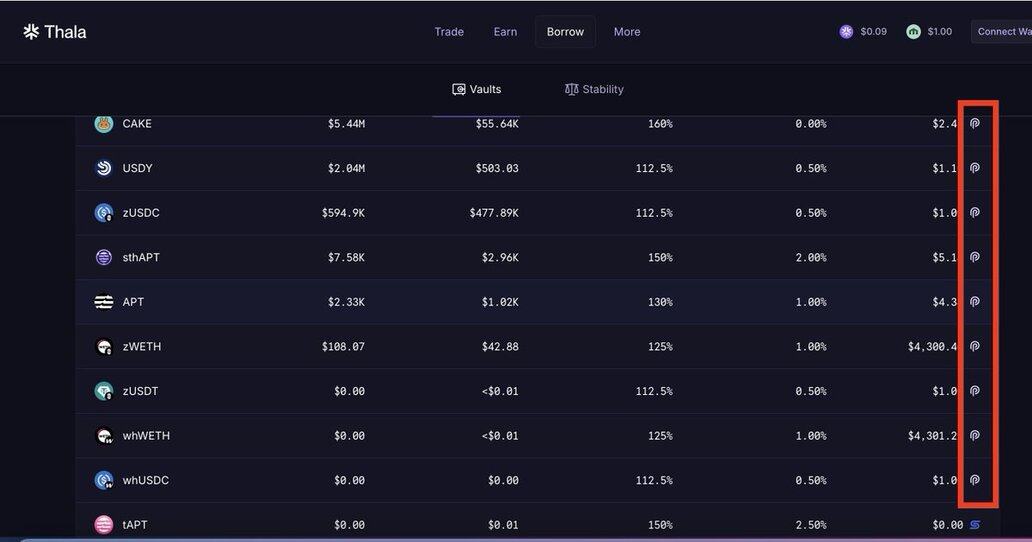Click the Switchboard oracle icon in tAPT row
The height and width of the screenshot is (542, 1032).
(975, 525)
